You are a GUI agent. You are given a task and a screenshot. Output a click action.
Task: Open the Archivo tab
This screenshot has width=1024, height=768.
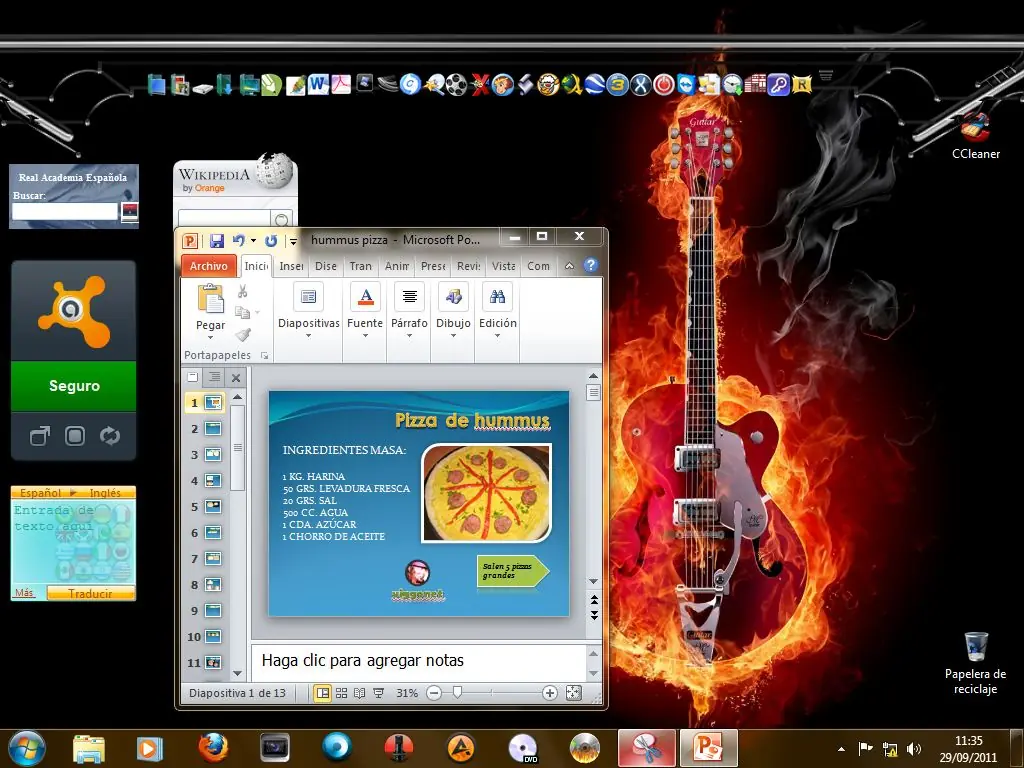coord(208,266)
